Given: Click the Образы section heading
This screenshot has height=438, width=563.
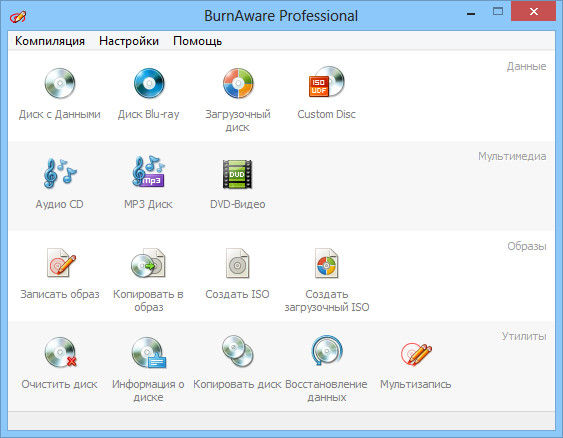Looking at the screenshot, I should [x=527, y=246].
